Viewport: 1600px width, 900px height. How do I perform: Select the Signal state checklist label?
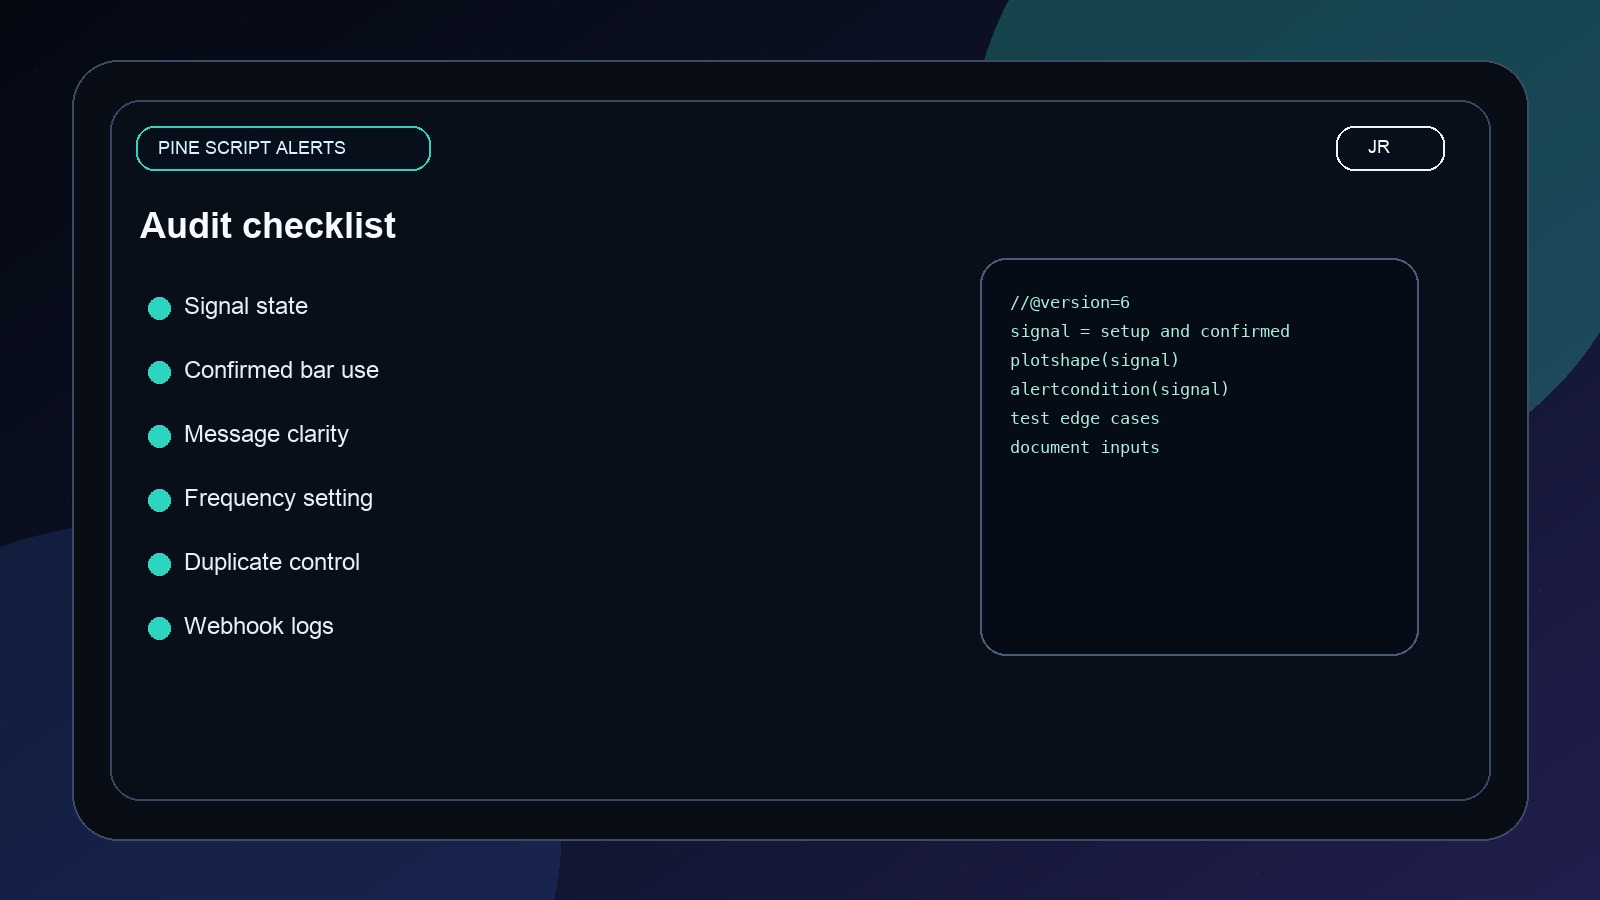(245, 307)
